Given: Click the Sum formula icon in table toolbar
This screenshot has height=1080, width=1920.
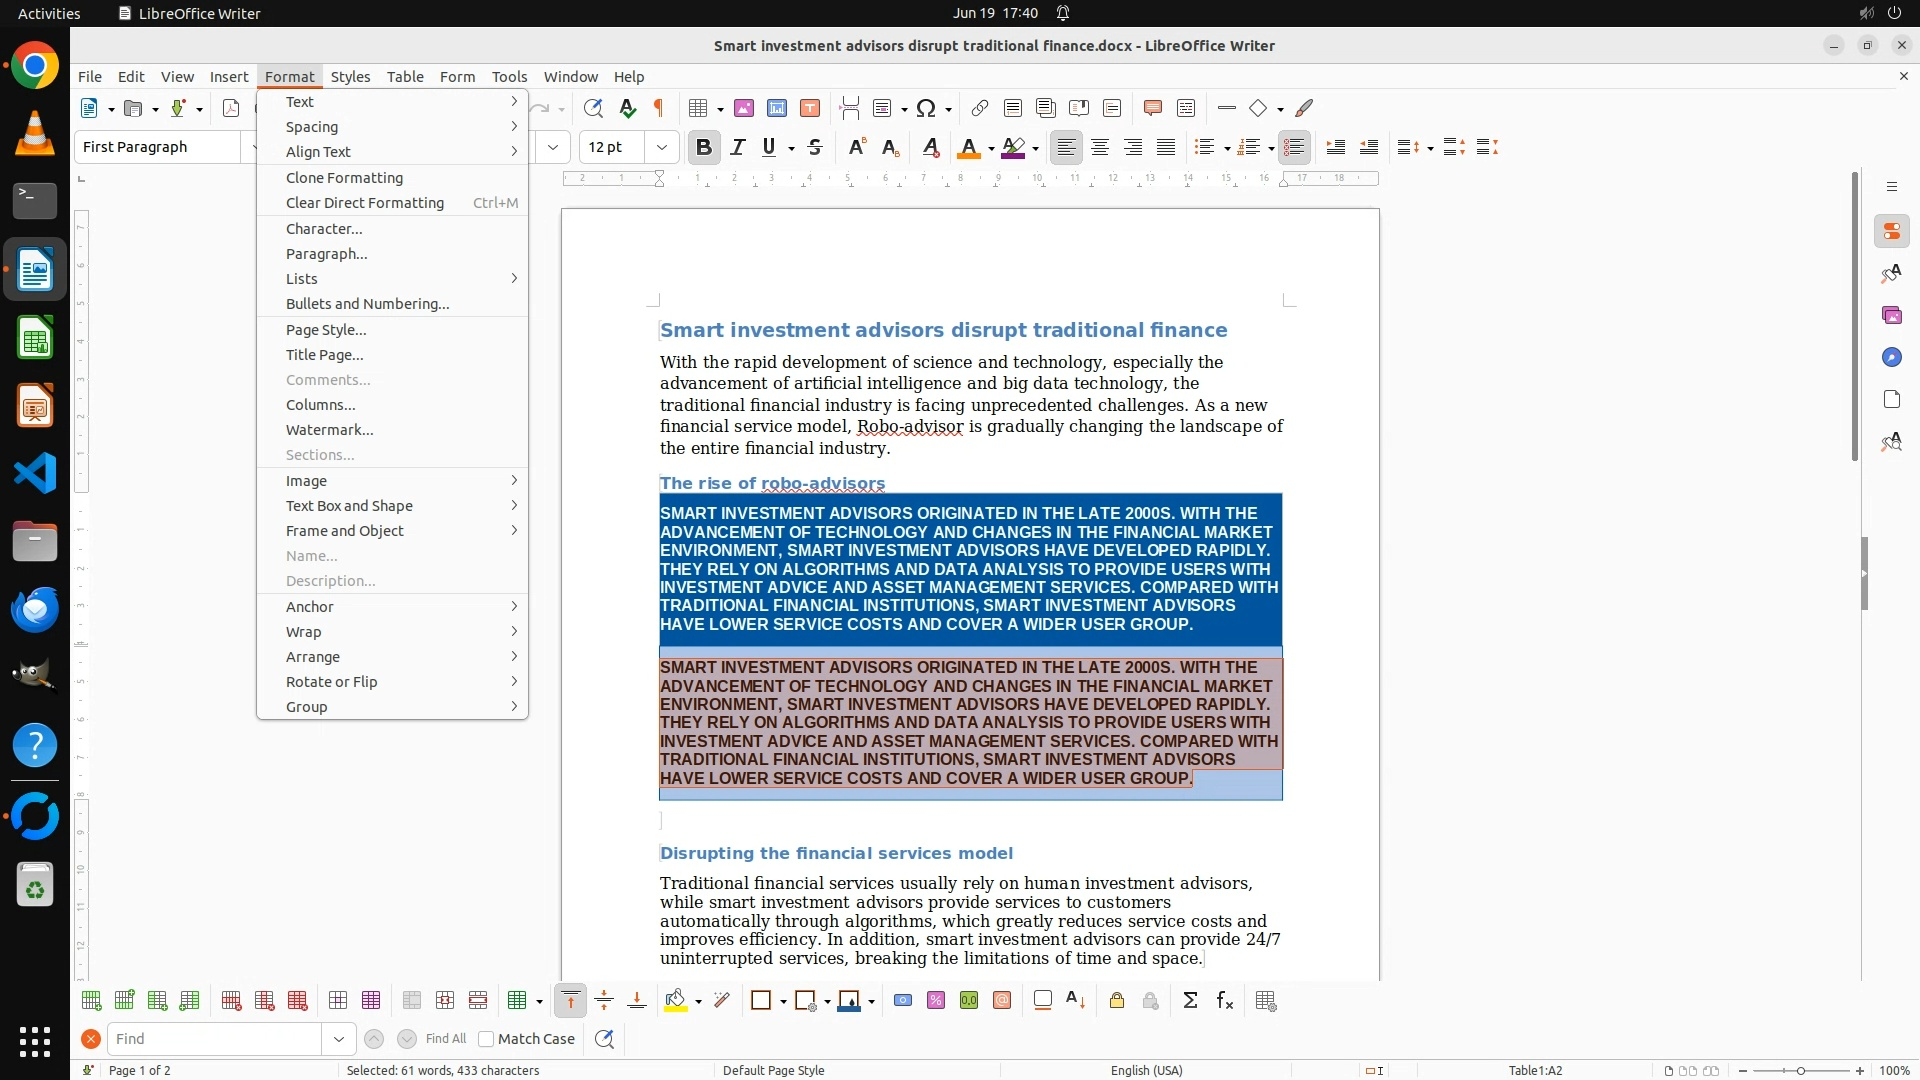Looking at the screenshot, I should 1190,1001.
